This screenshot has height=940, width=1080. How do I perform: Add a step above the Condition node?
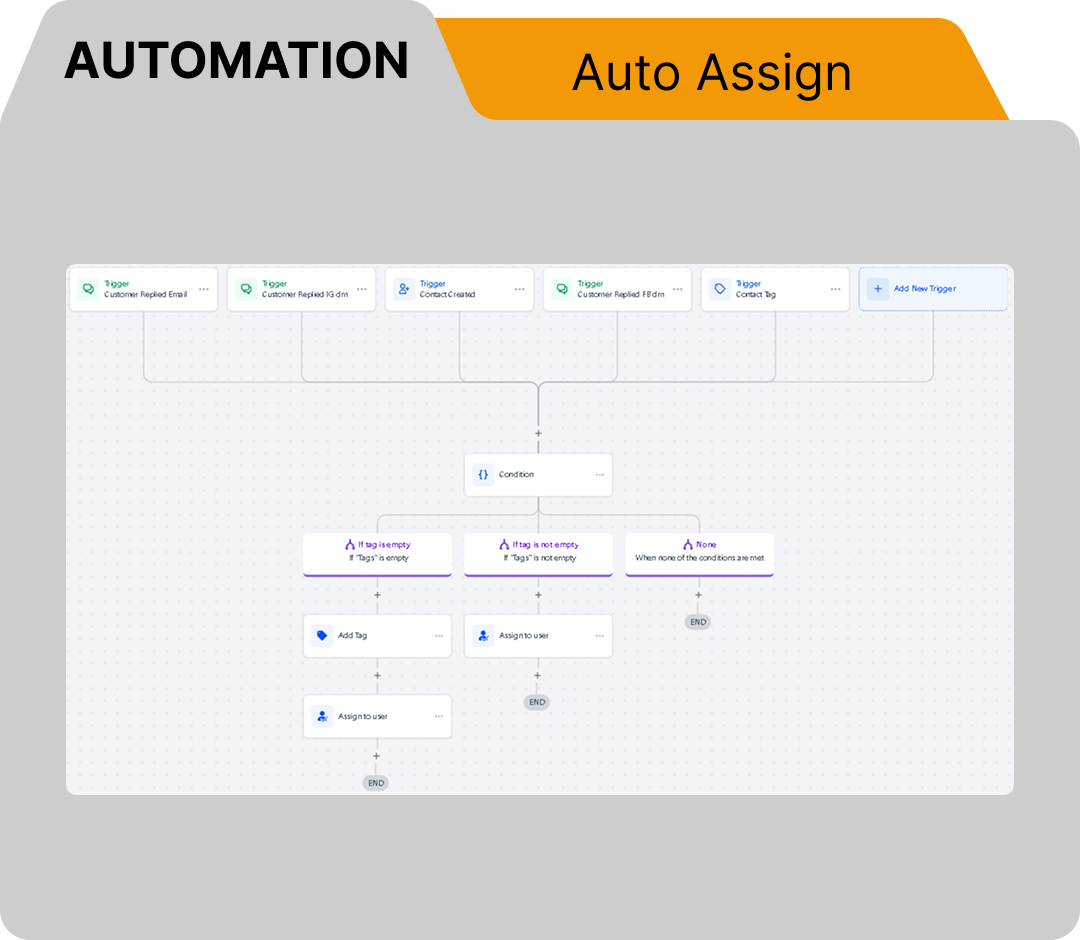[538, 434]
